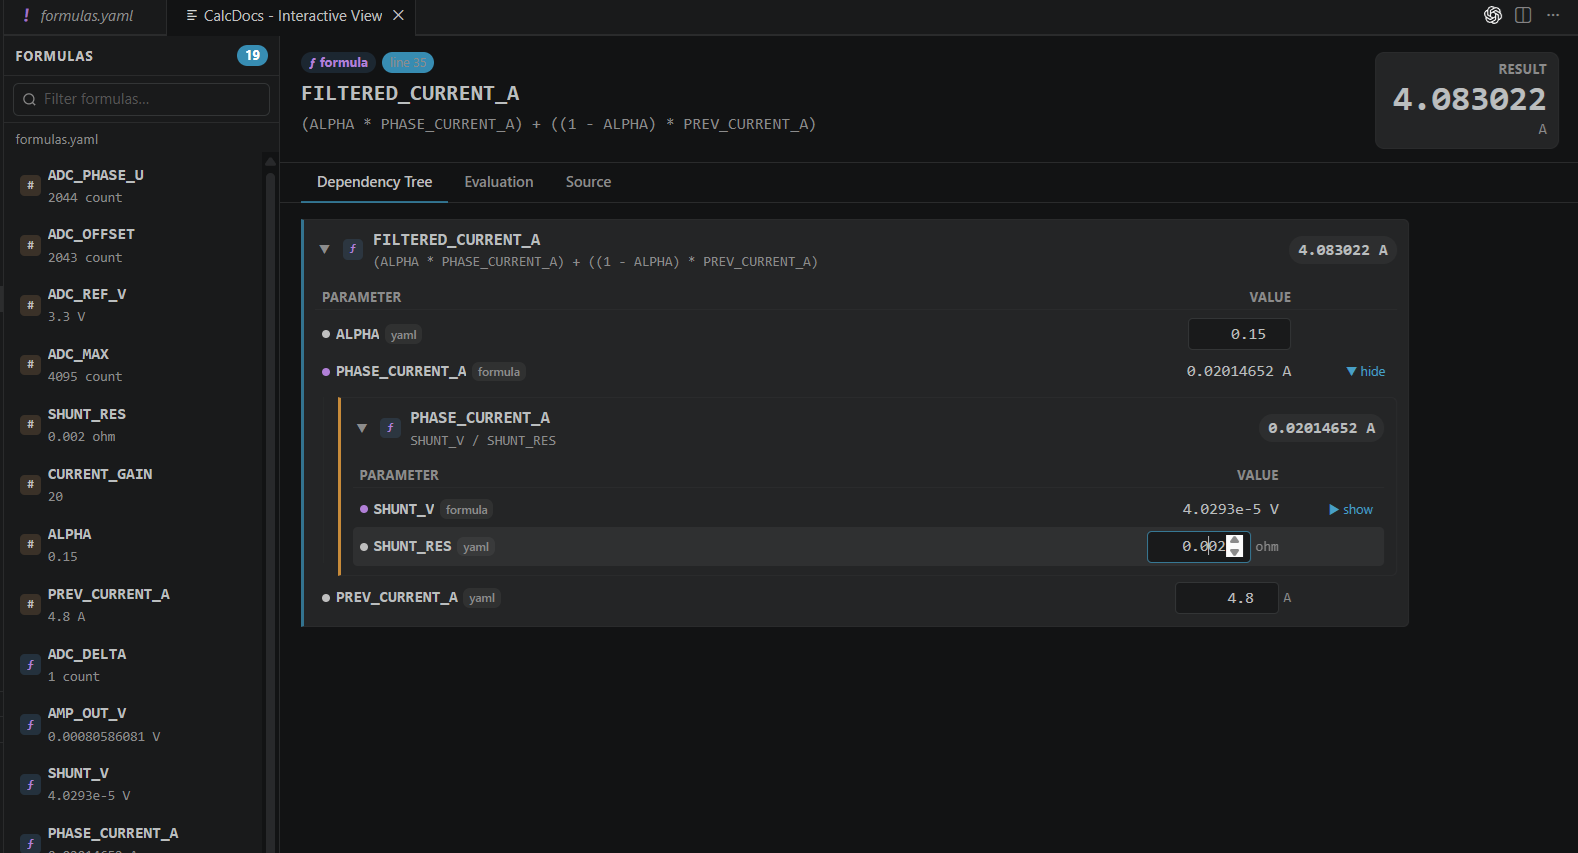Click the 0.02014652 A badge on nested node
This screenshot has height=853, width=1578.
pyautogui.click(x=1321, y=428)
